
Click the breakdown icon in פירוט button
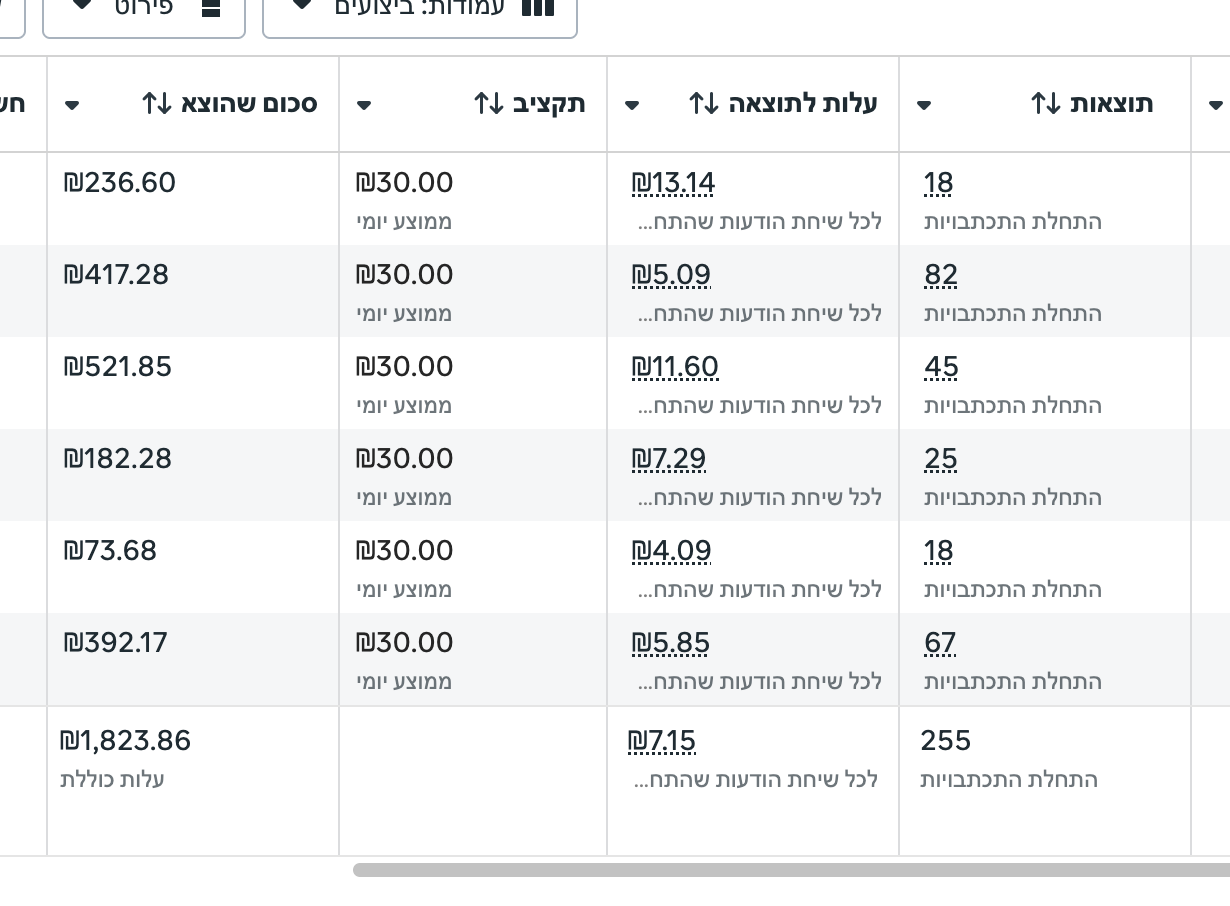click(x=211, y=8)
